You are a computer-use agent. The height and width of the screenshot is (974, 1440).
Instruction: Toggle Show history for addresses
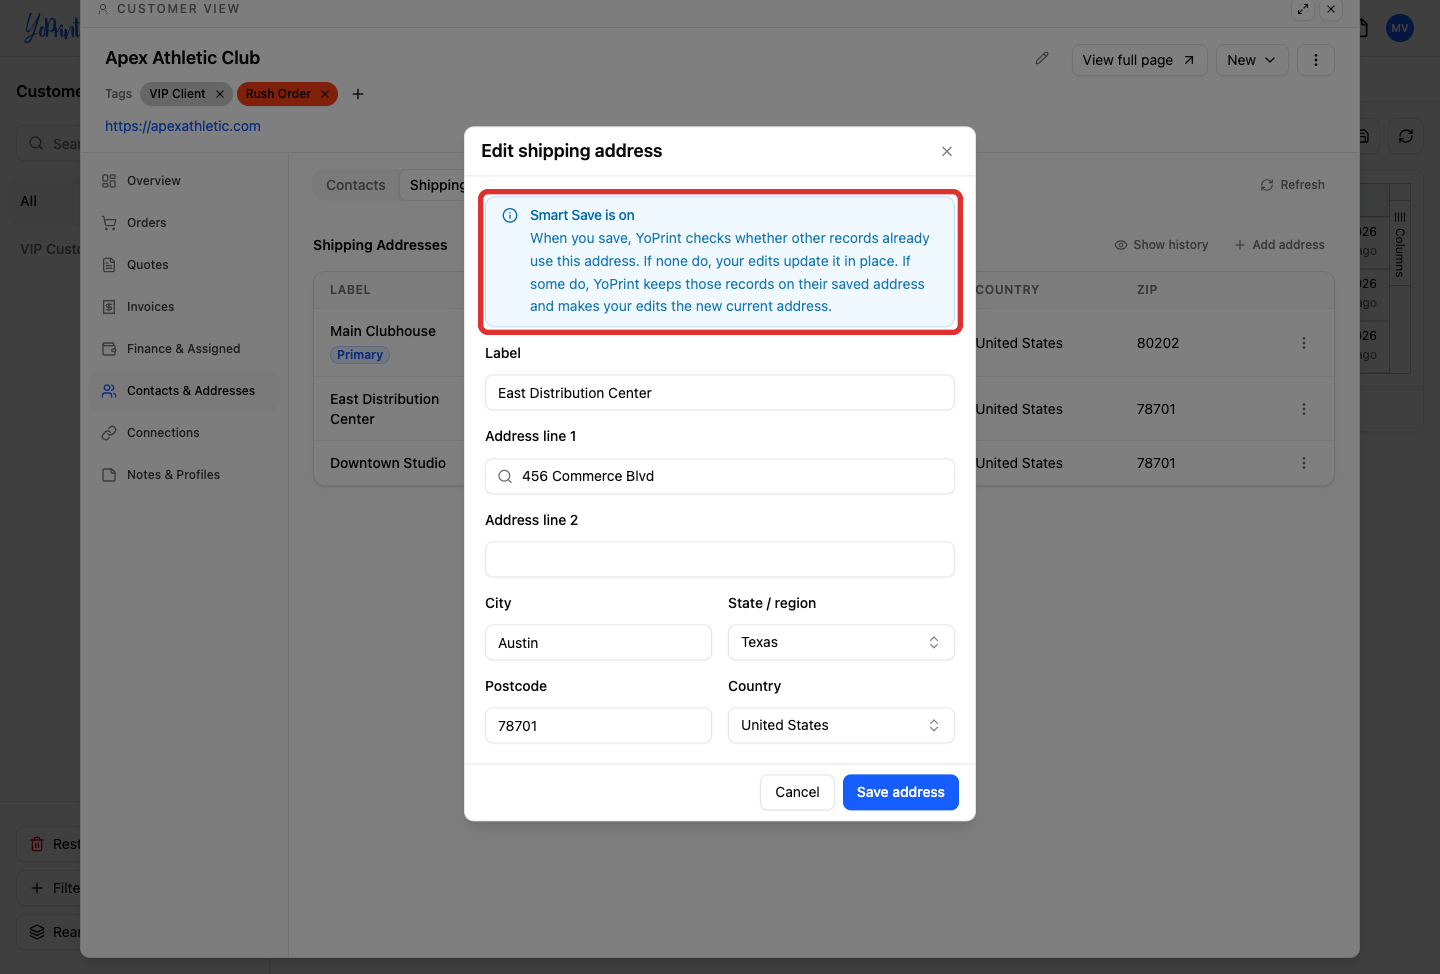click(x=1161, y=245)
